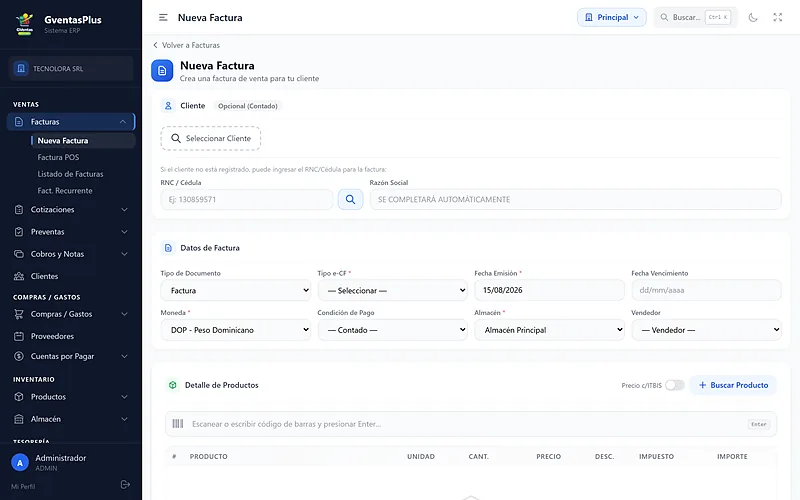Open the Vendedor dropdown
The width and height of the screenshot is (800, 500).
(706, 330)
